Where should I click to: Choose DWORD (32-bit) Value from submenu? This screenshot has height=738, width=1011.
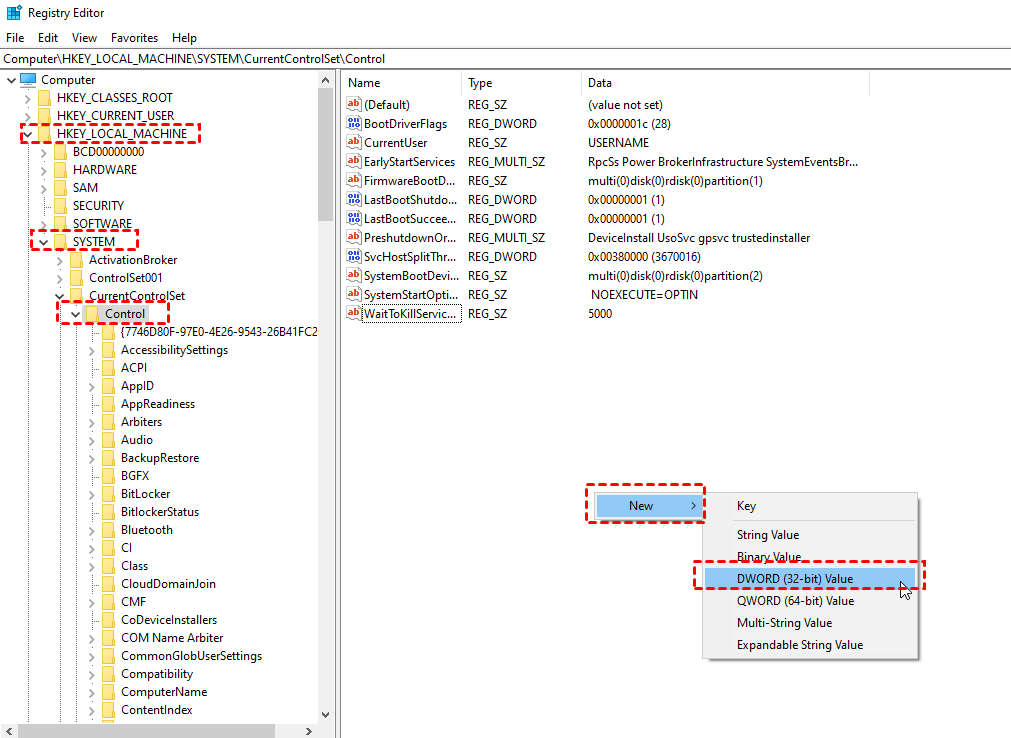pos(809,579)
